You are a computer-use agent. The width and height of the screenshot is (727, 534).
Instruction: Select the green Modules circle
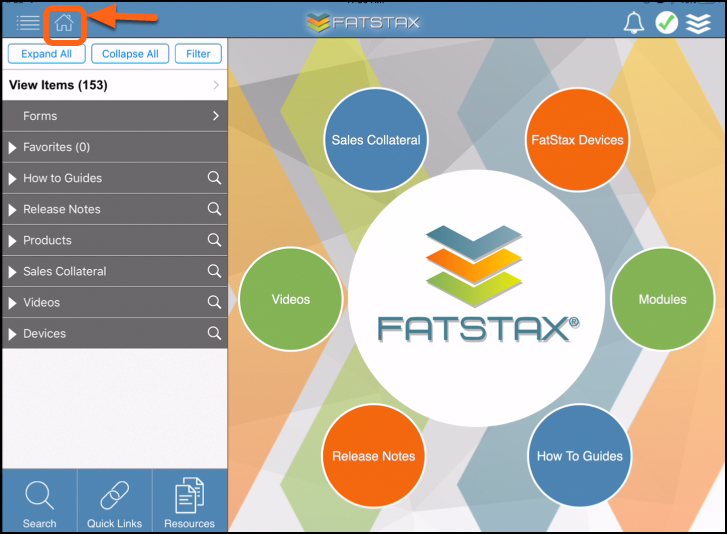[x=663, y=299]
